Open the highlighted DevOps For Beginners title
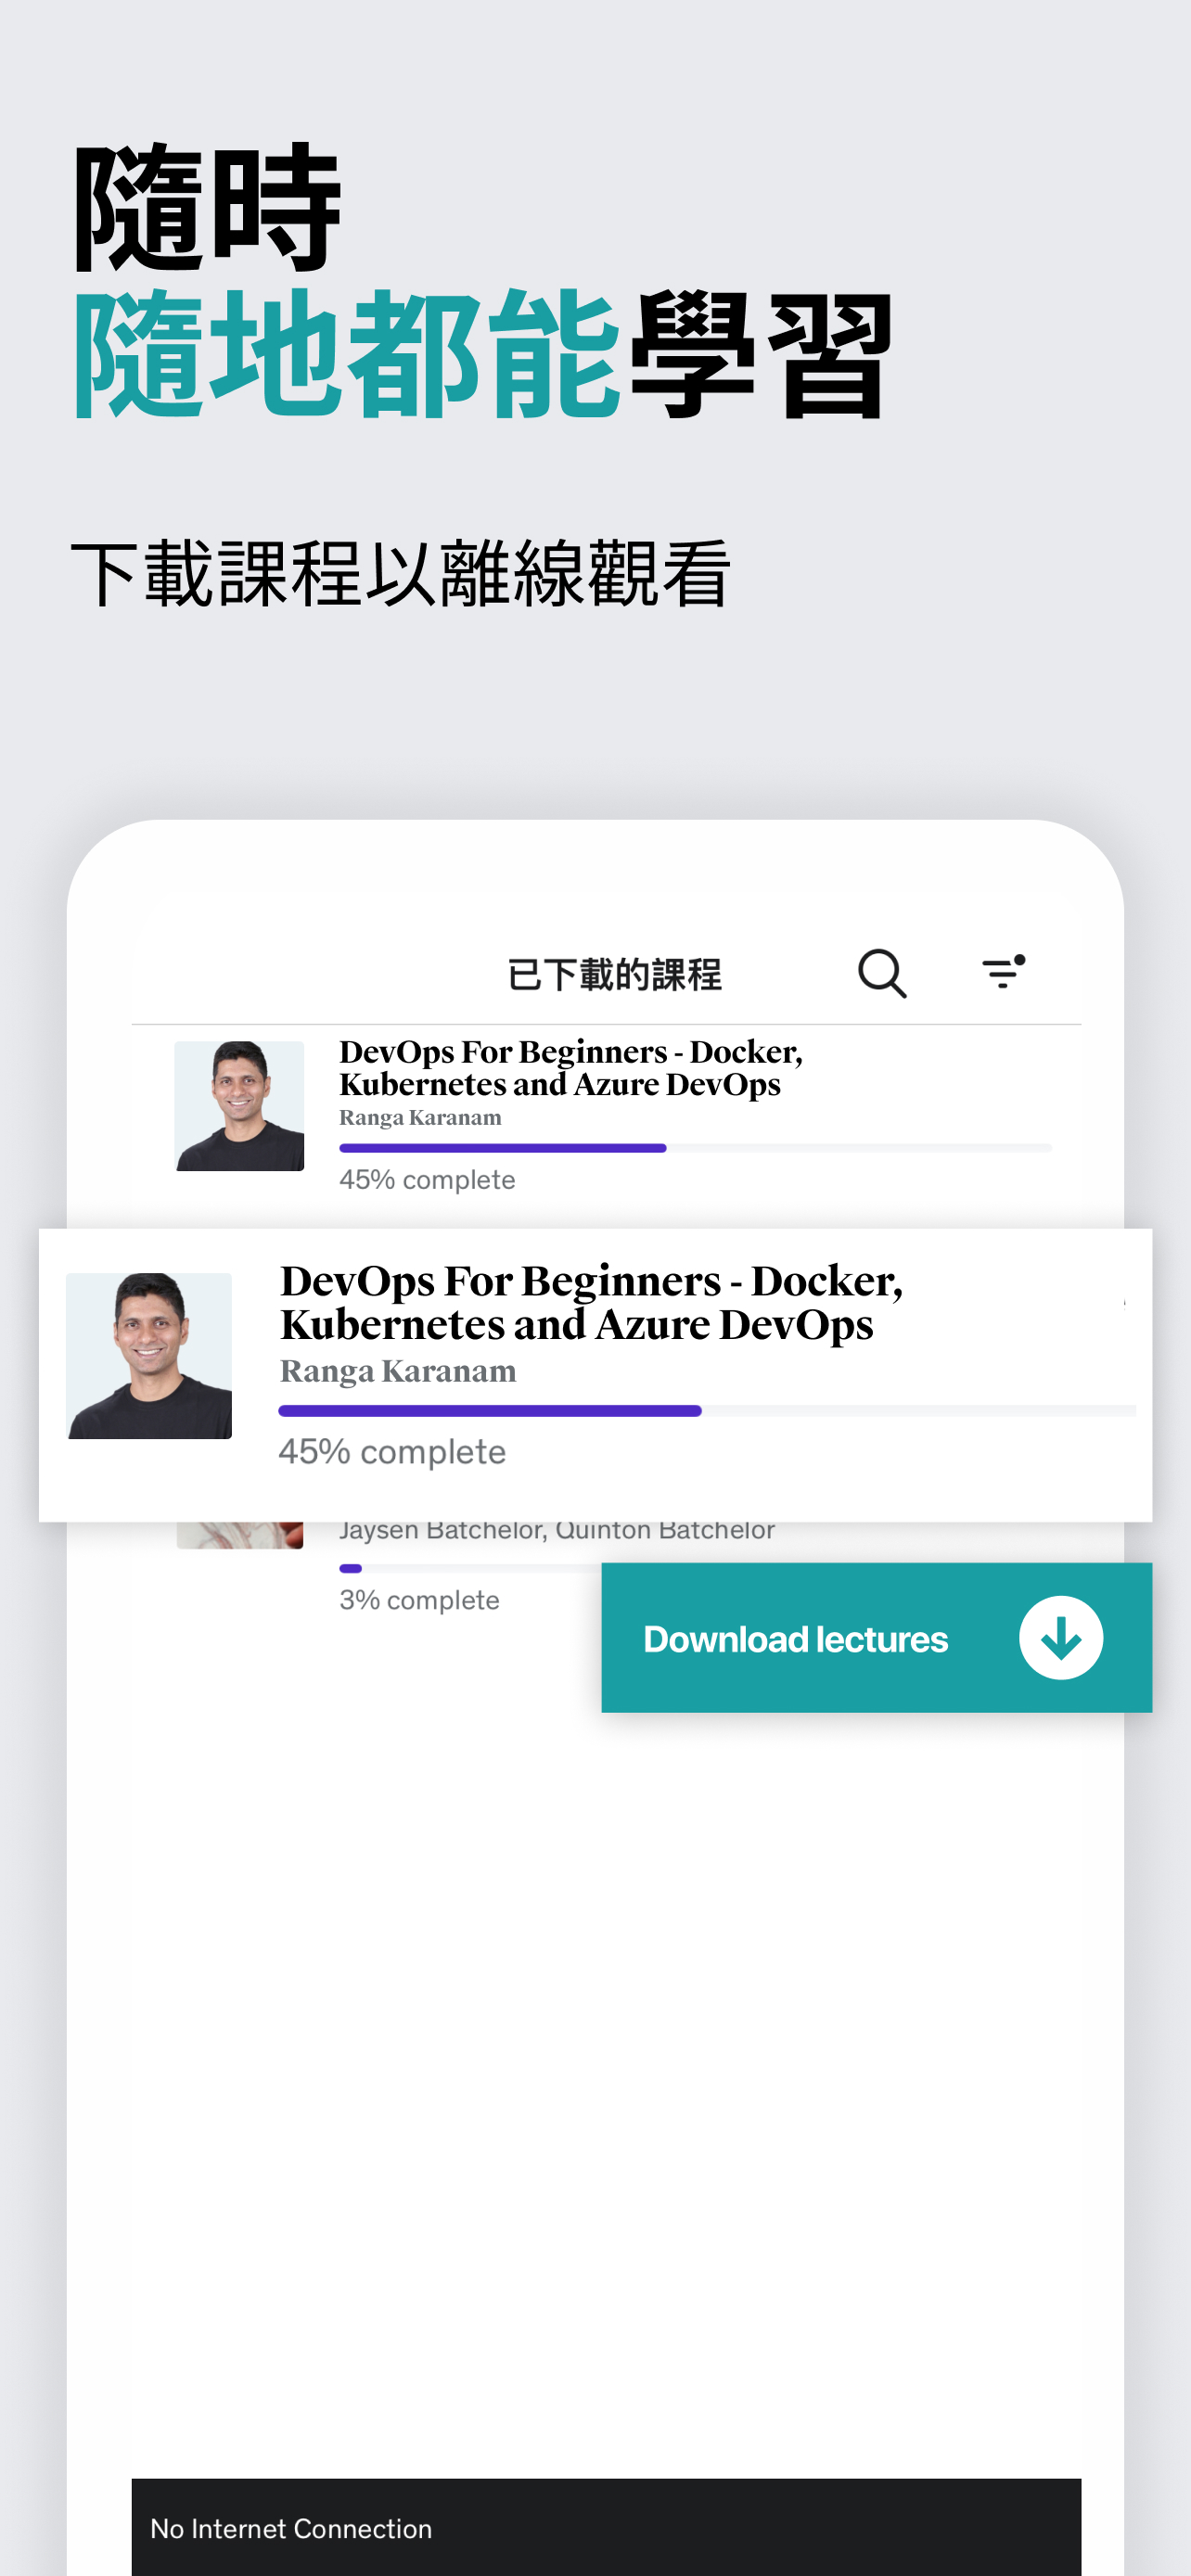The height and width of the screenshot is (2576, 1191). point(591,1302)
